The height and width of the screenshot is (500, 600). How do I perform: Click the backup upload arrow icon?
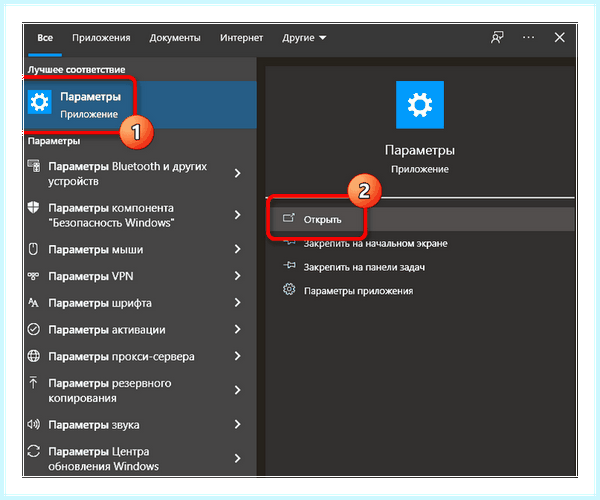tap(34, 382)
